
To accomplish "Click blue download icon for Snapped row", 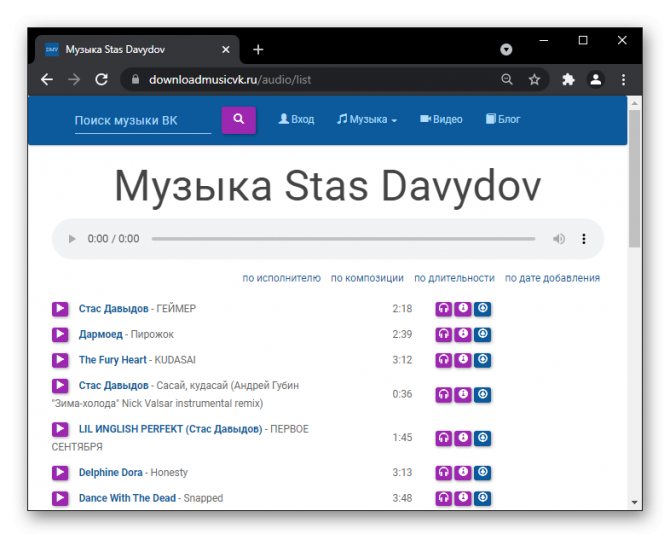I will [x=482, y=498].
